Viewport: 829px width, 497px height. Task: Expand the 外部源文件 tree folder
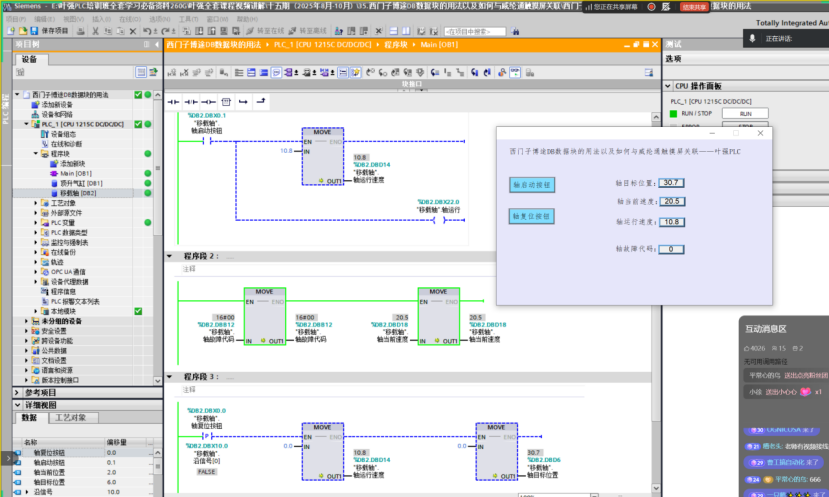pyautogui.click(x=36, y=213)
